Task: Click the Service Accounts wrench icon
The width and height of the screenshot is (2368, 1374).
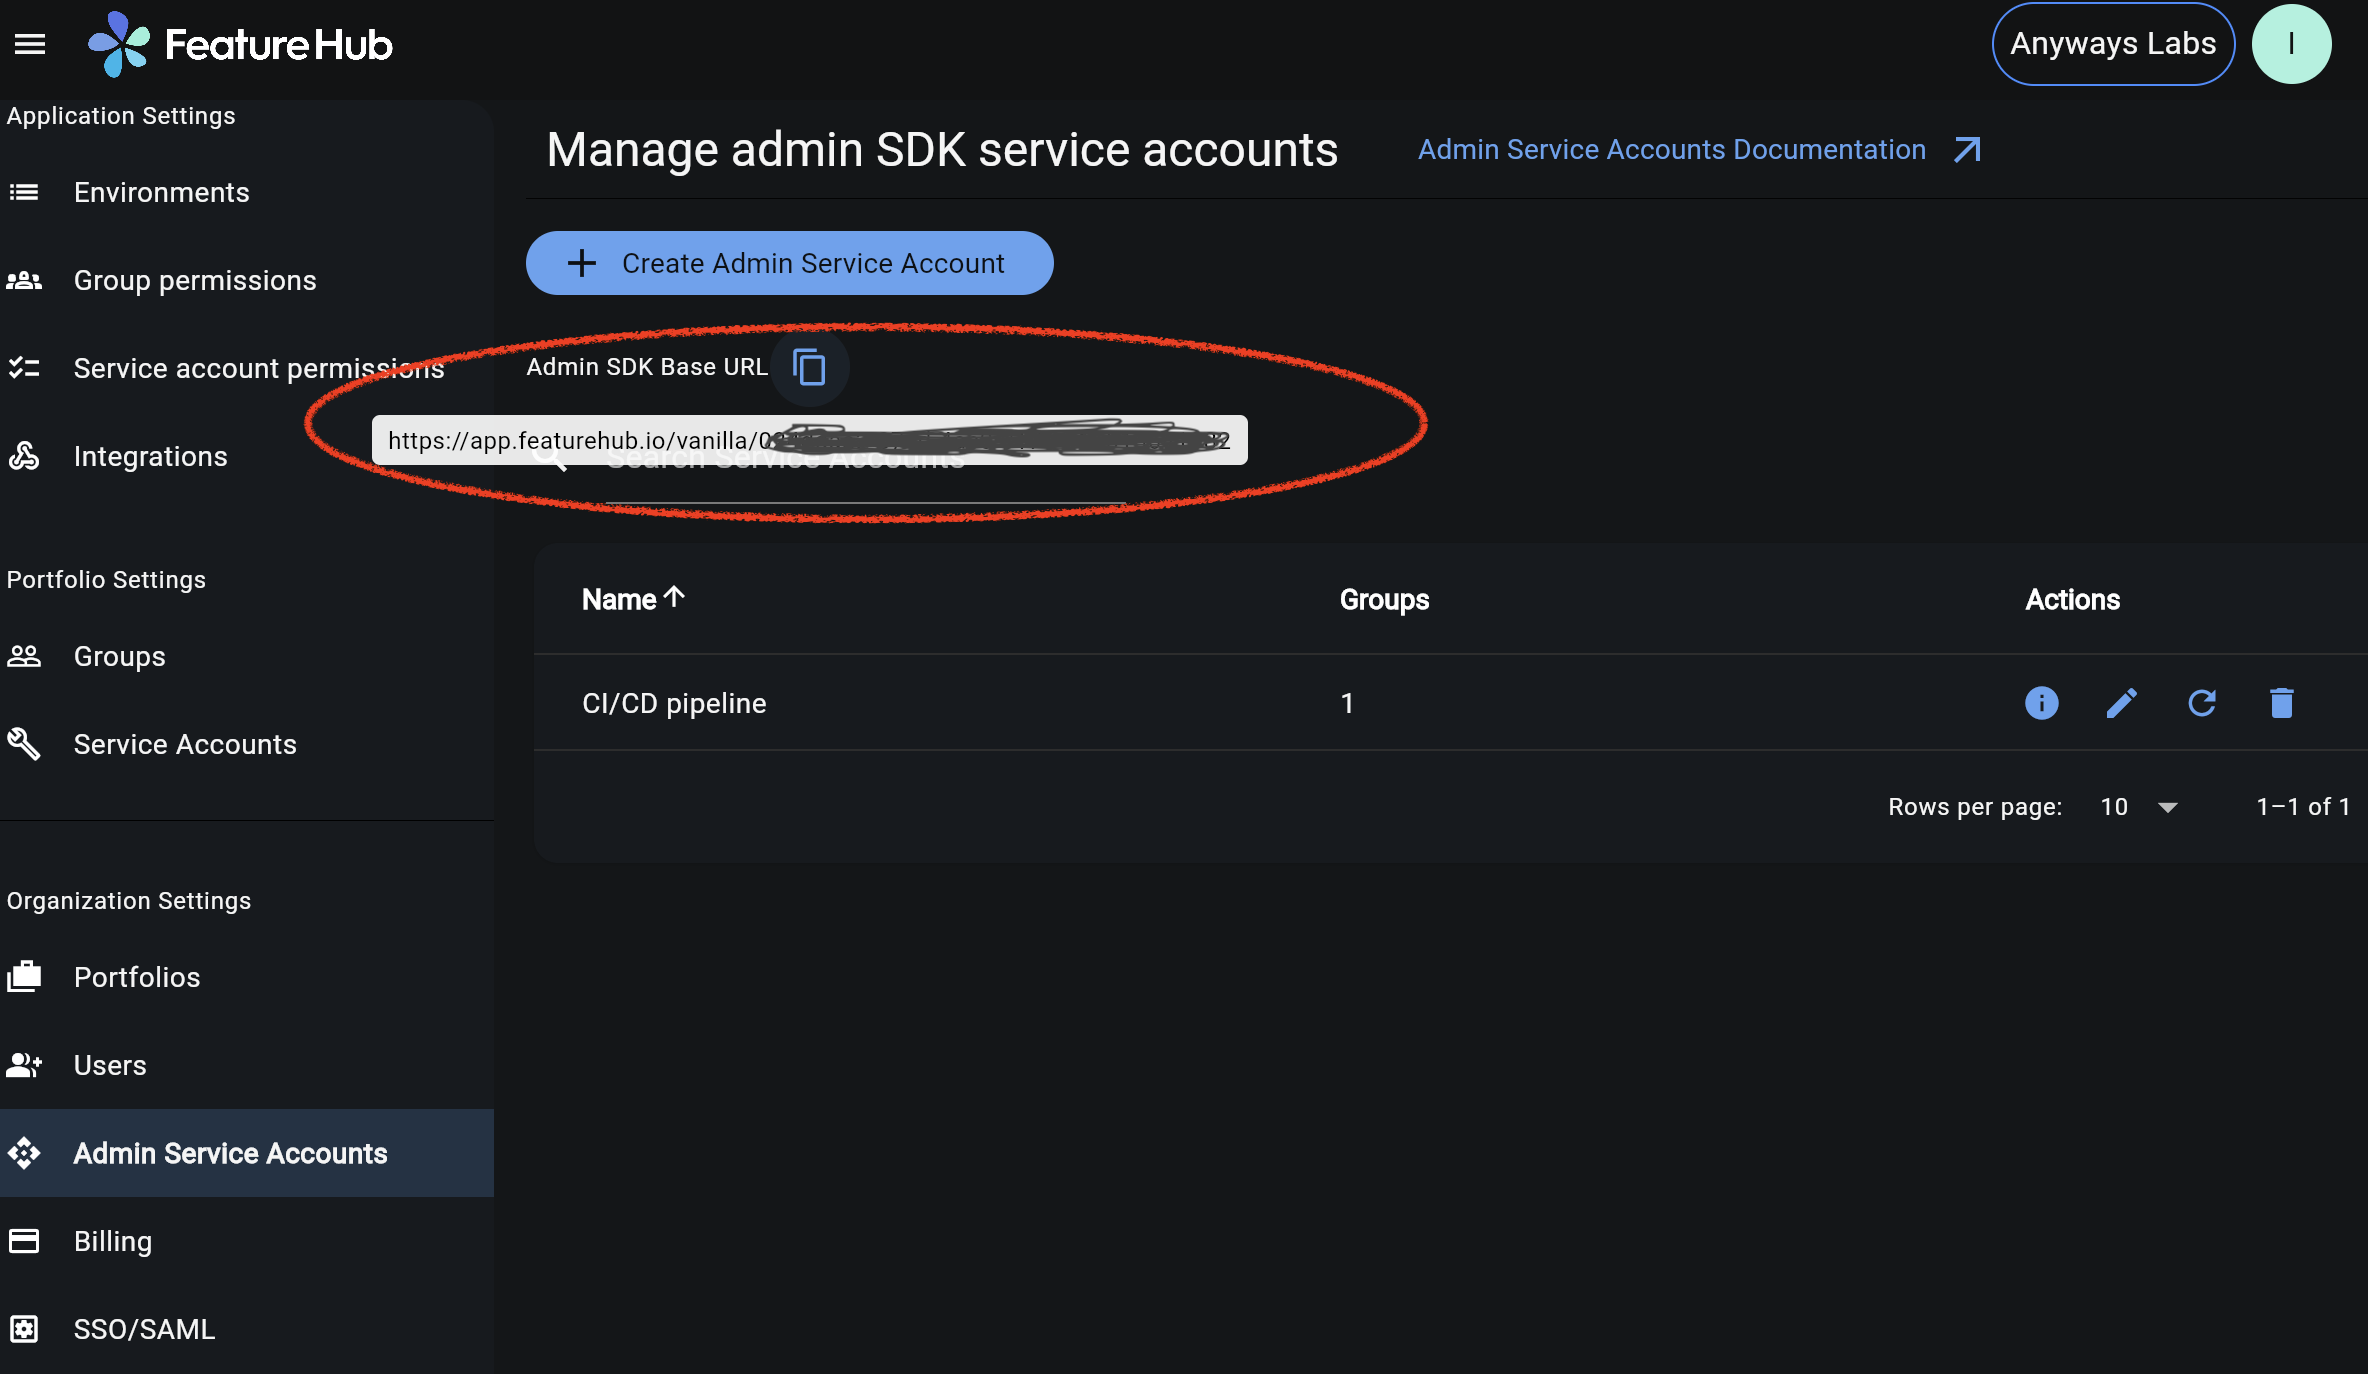Action: pyautogui.click(x=24, y=744)
